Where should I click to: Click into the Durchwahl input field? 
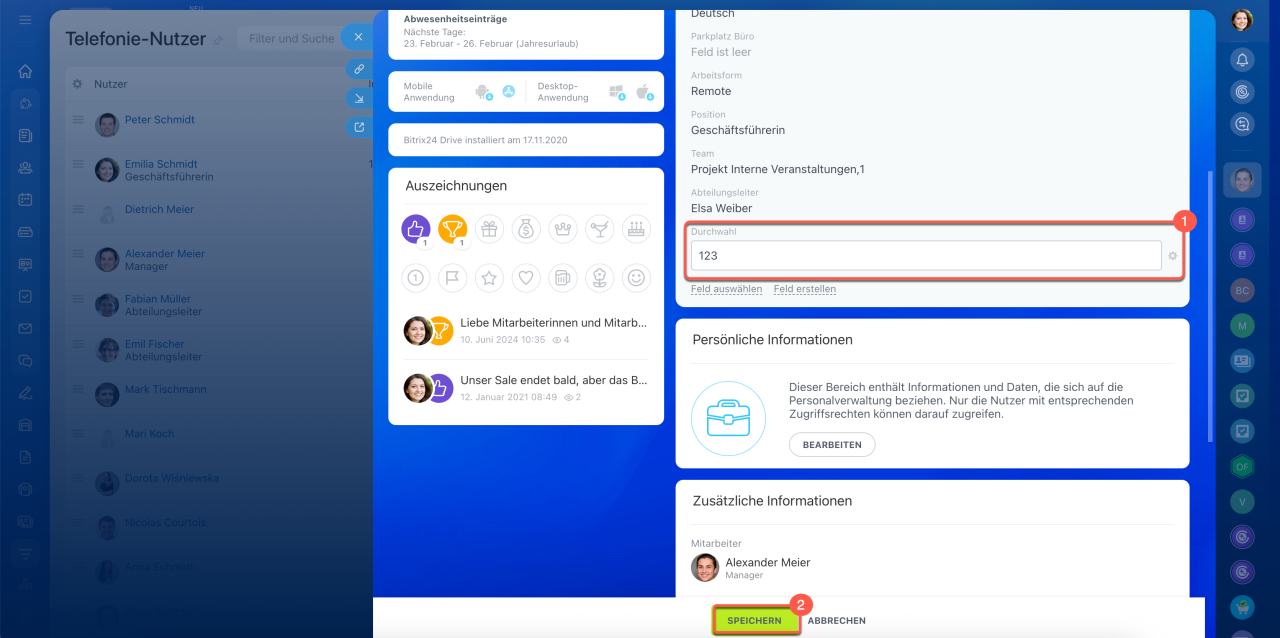(926, 256)
